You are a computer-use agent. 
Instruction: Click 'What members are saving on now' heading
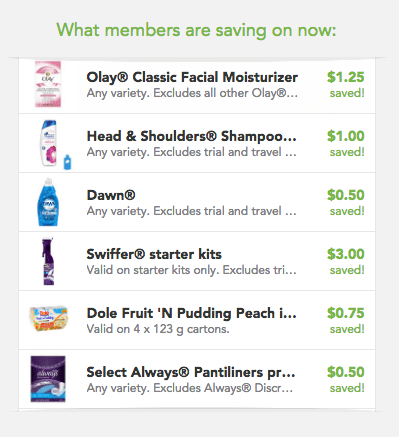(x=196, y=30)
